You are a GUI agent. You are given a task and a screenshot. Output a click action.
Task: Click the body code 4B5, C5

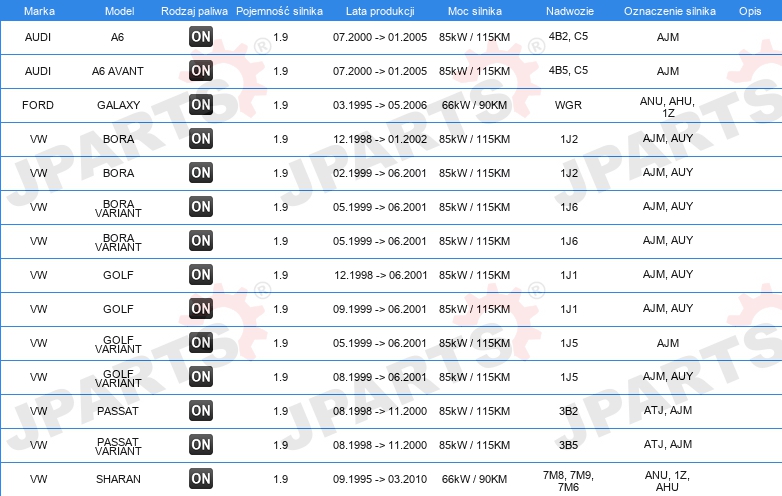569,70
